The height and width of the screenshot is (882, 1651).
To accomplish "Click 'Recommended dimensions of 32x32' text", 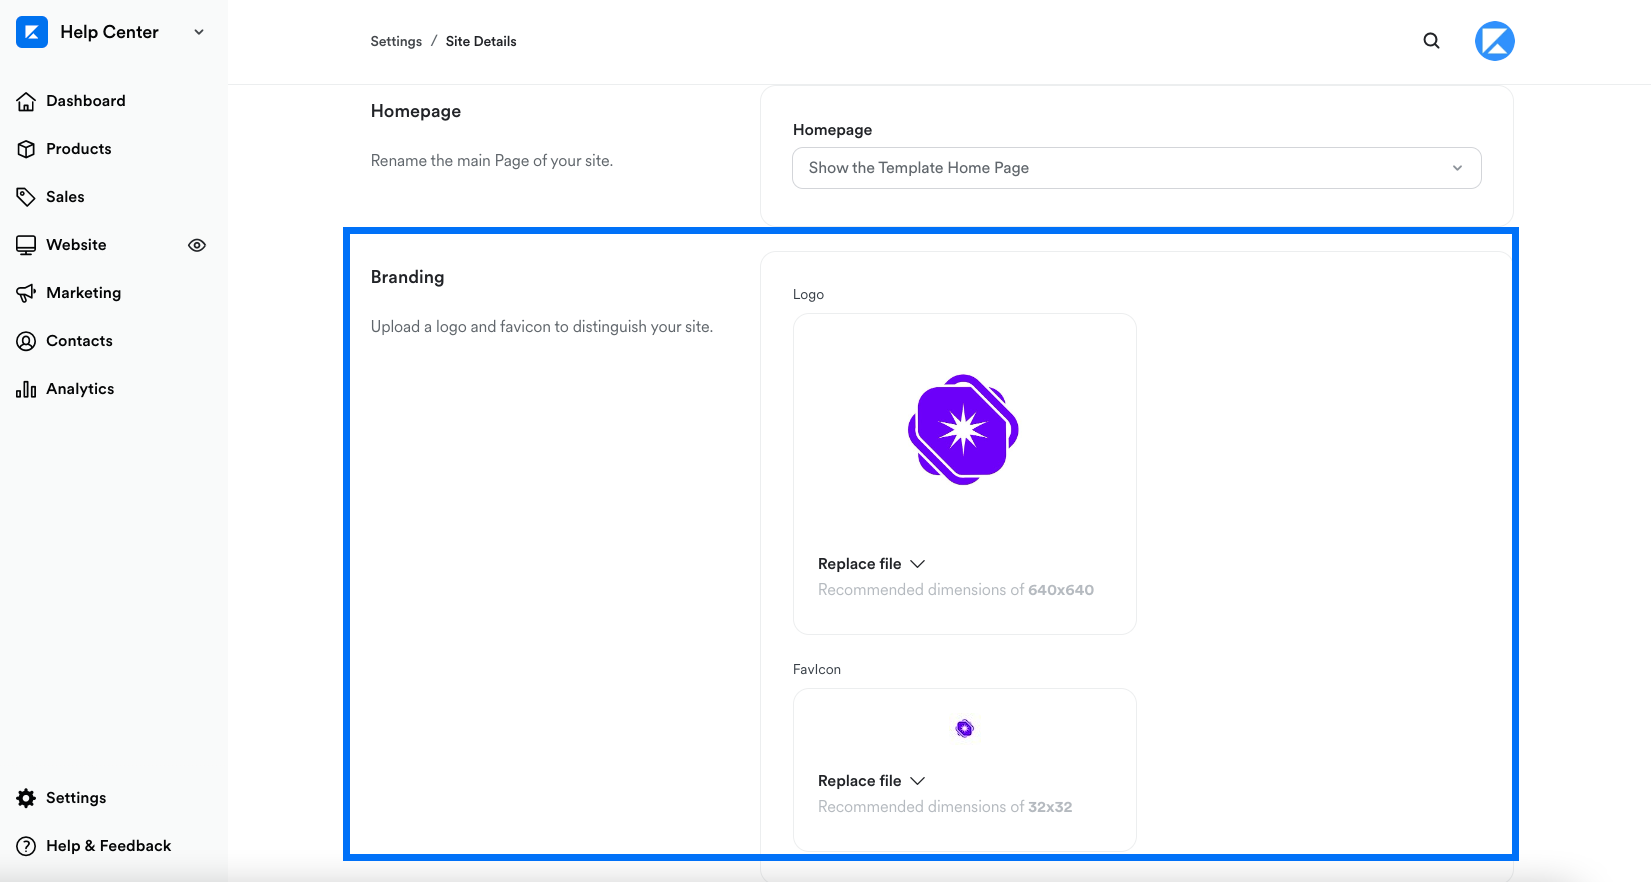I will [x=945, y=807].
